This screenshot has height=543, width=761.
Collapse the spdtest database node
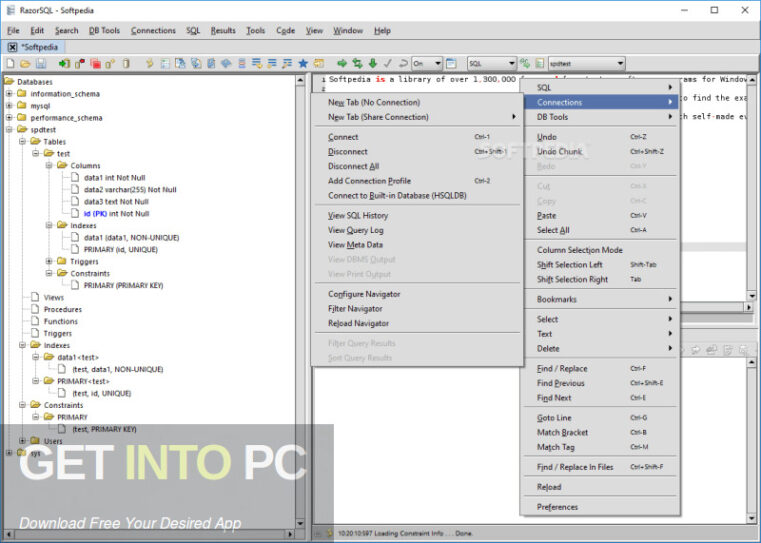[9, 130]
